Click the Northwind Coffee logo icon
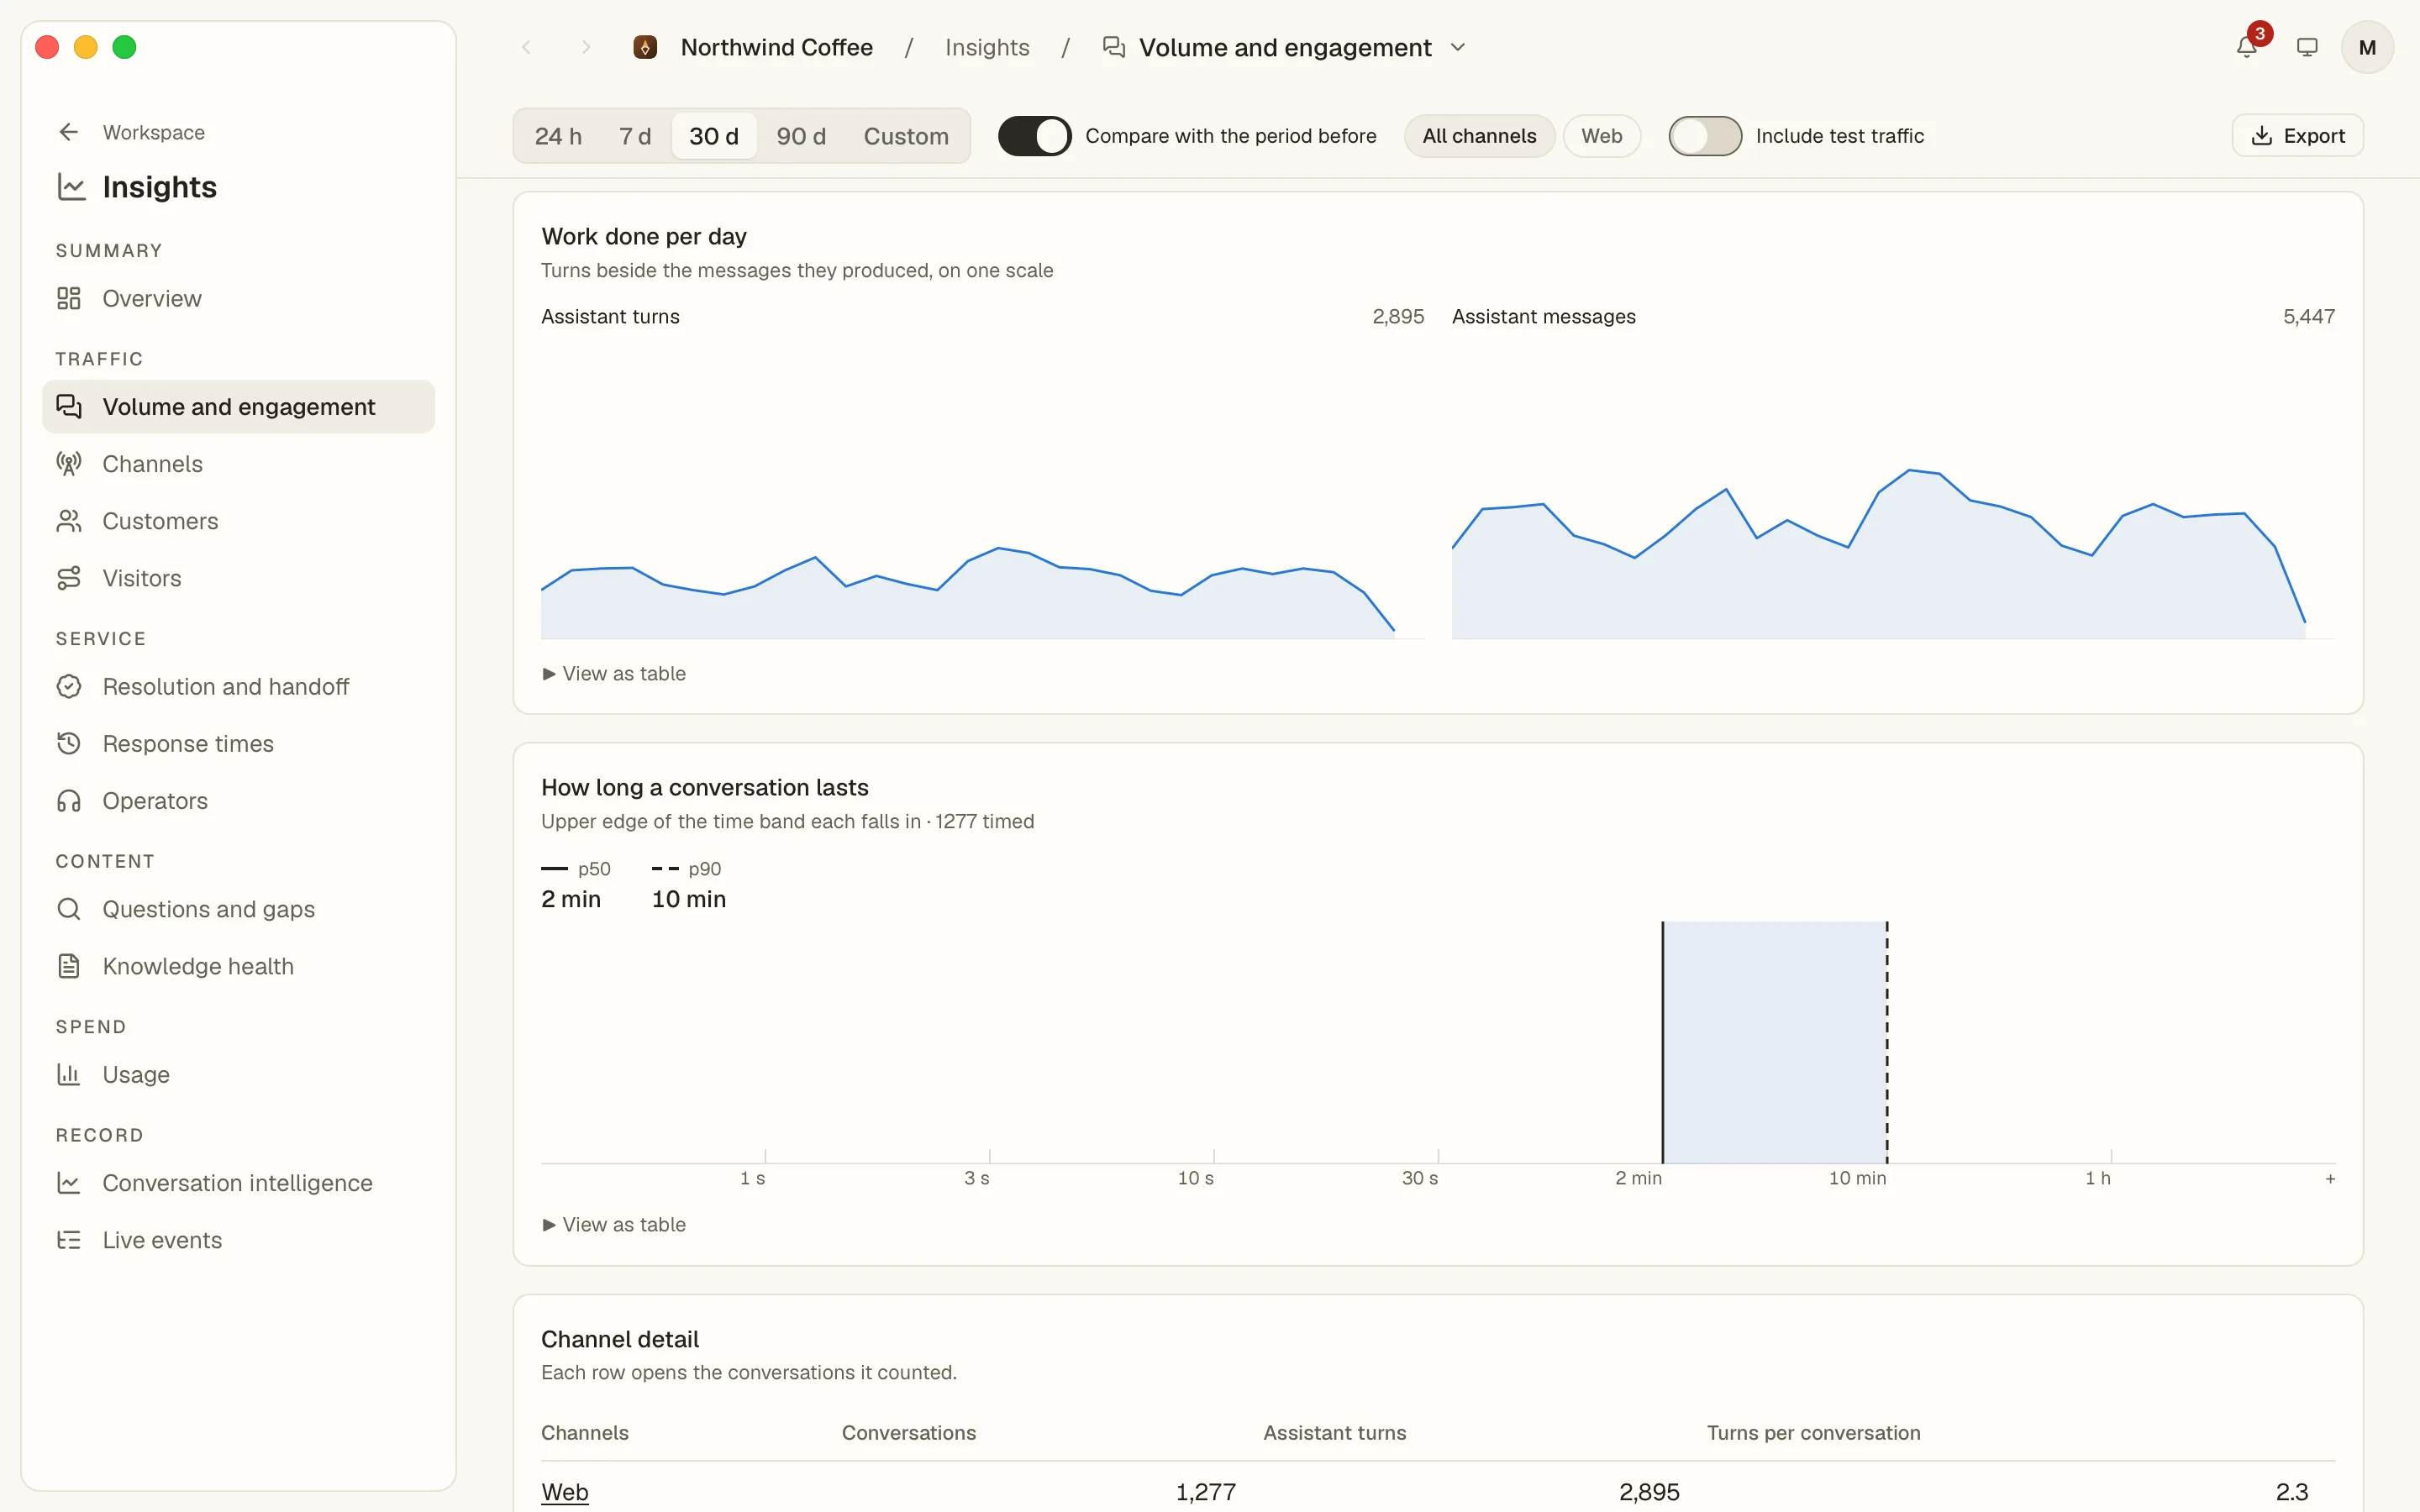2420x1512 pixels. point(645,47)
